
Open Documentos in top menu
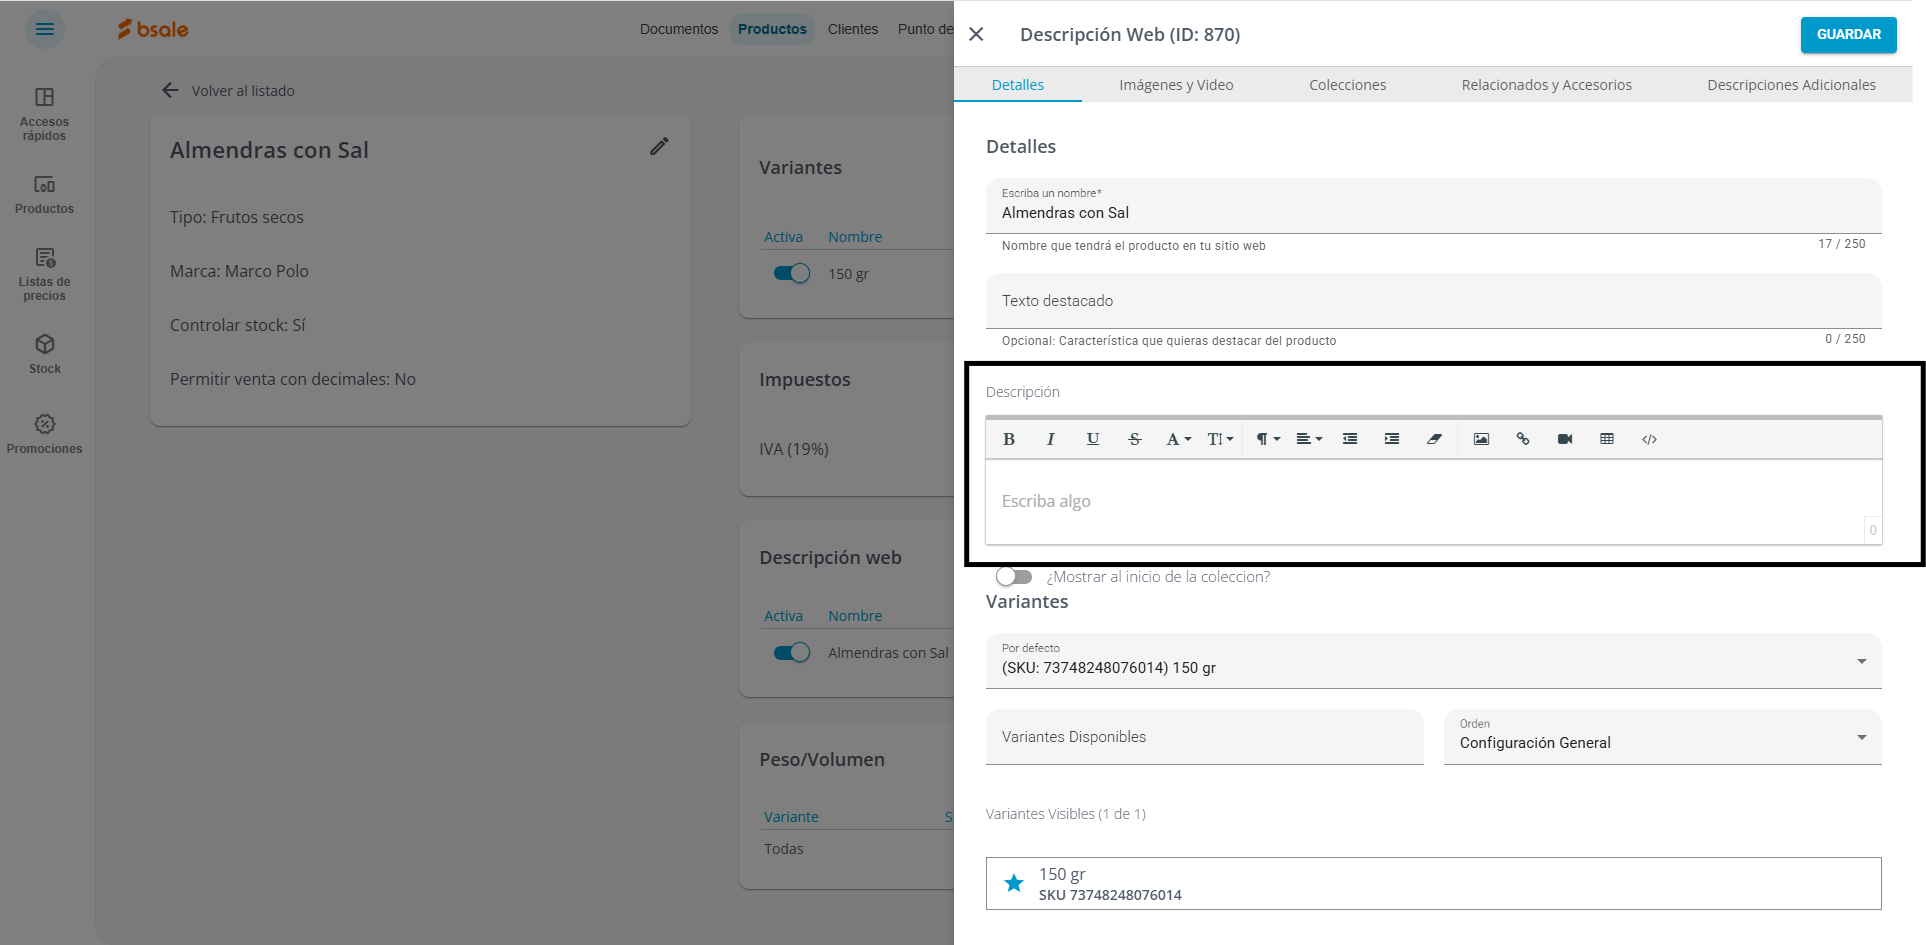pos(679,29)
